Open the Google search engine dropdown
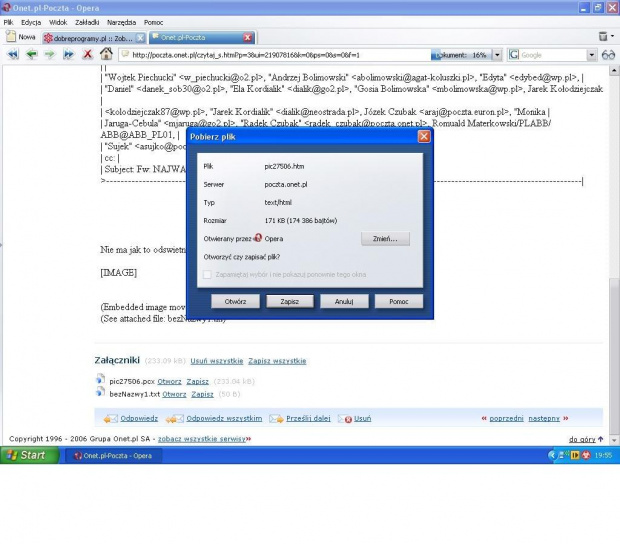This screenshot has height=544, width=620. click(592, 55)
